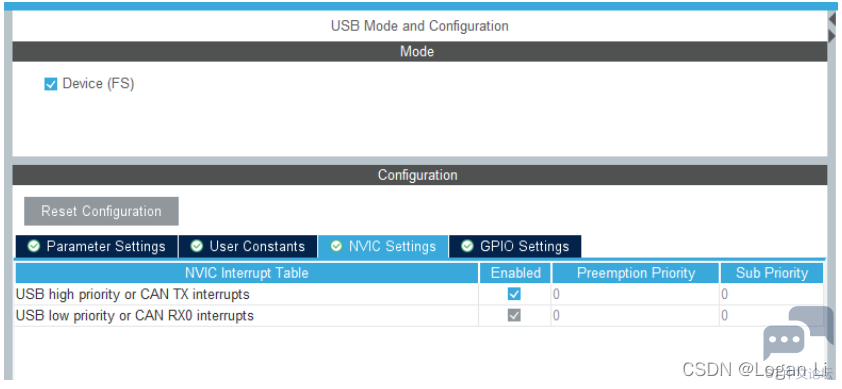Disable USB high priority interrupt Enabled checkbox

514,294
